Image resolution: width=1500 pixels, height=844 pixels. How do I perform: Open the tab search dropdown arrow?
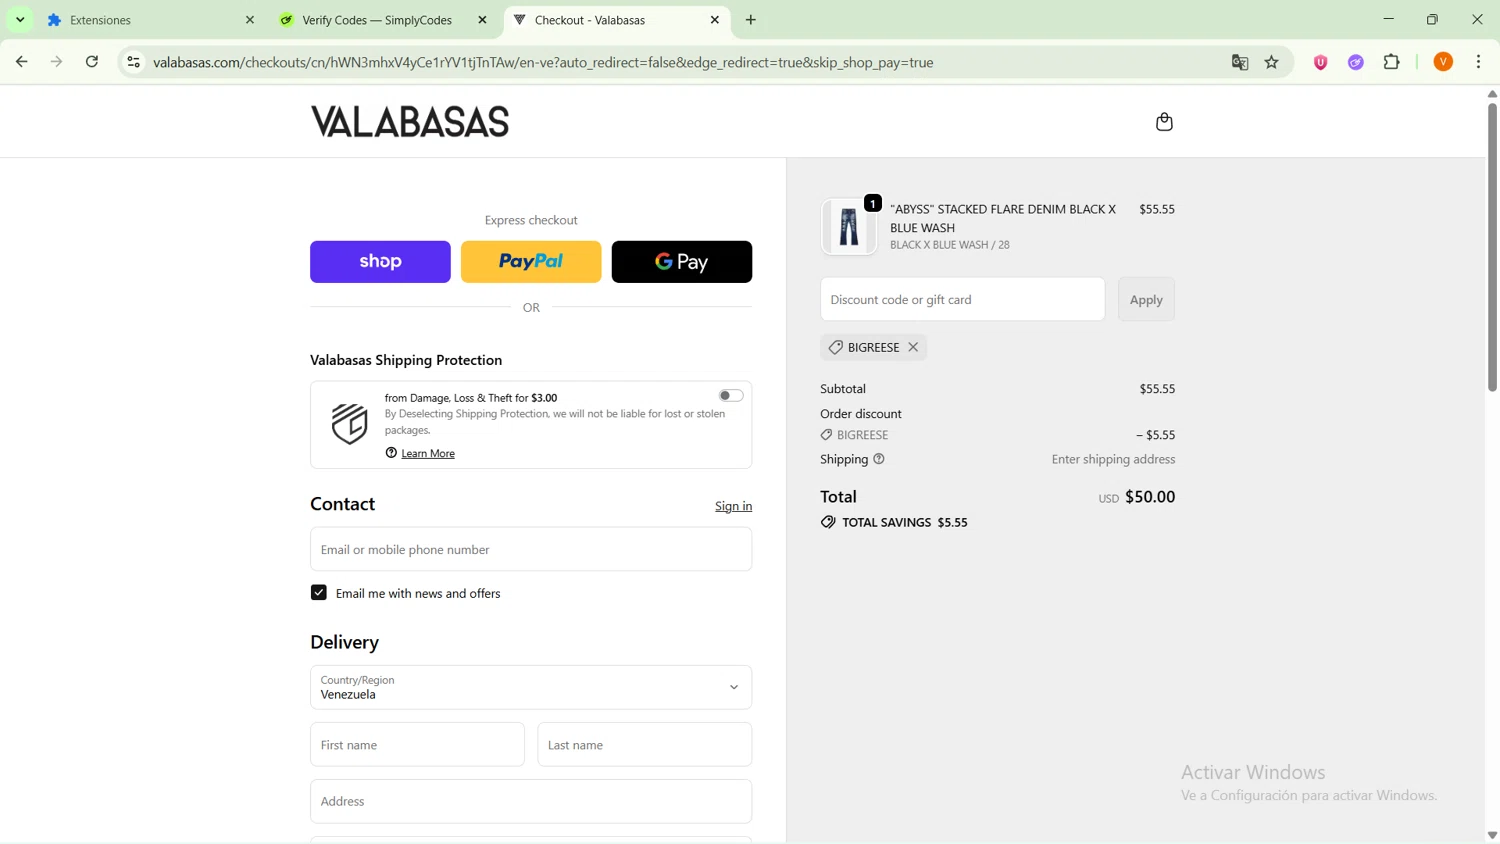(x=20, y=20)
